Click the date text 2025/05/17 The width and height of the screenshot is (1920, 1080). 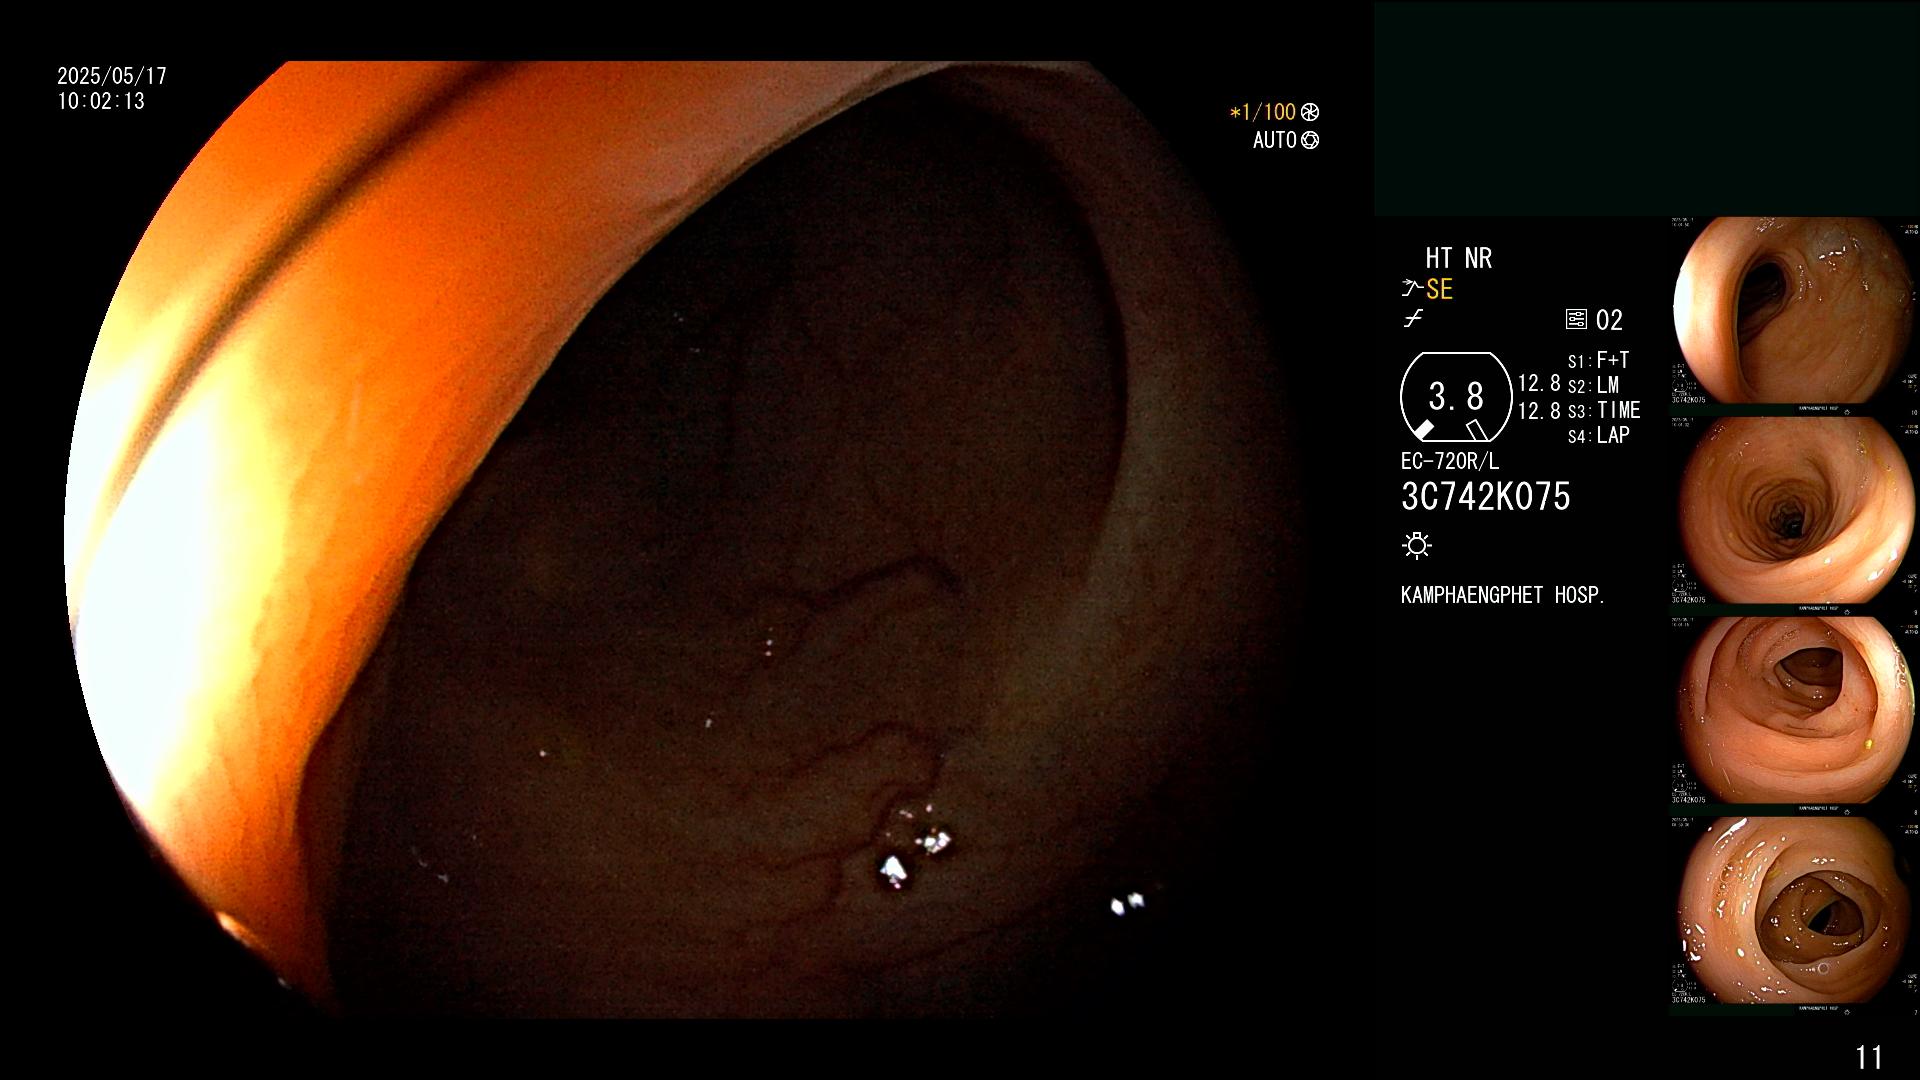click(x=112, y=76)
